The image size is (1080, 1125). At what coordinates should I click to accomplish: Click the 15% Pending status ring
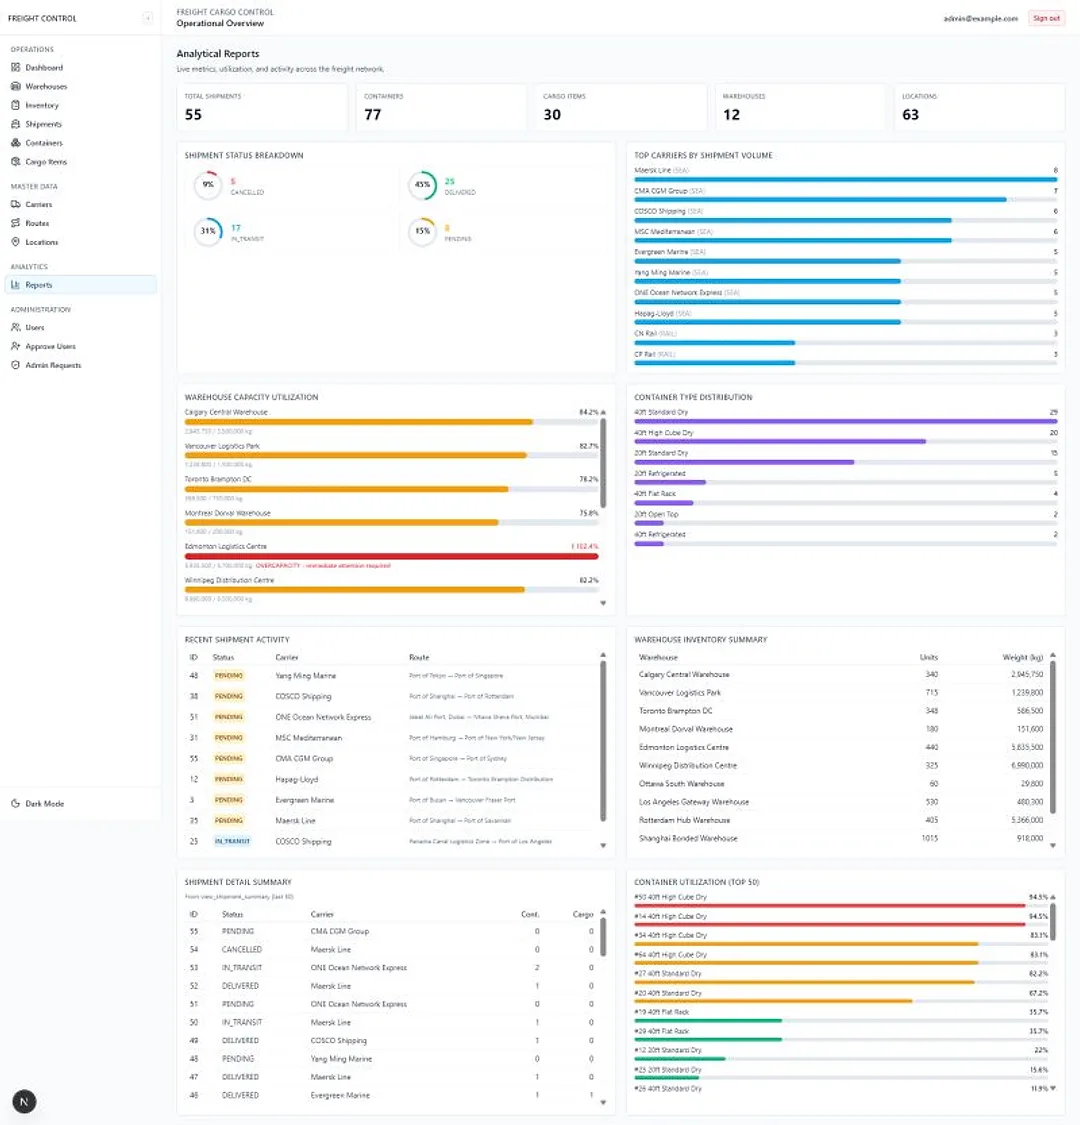point(423,231)
